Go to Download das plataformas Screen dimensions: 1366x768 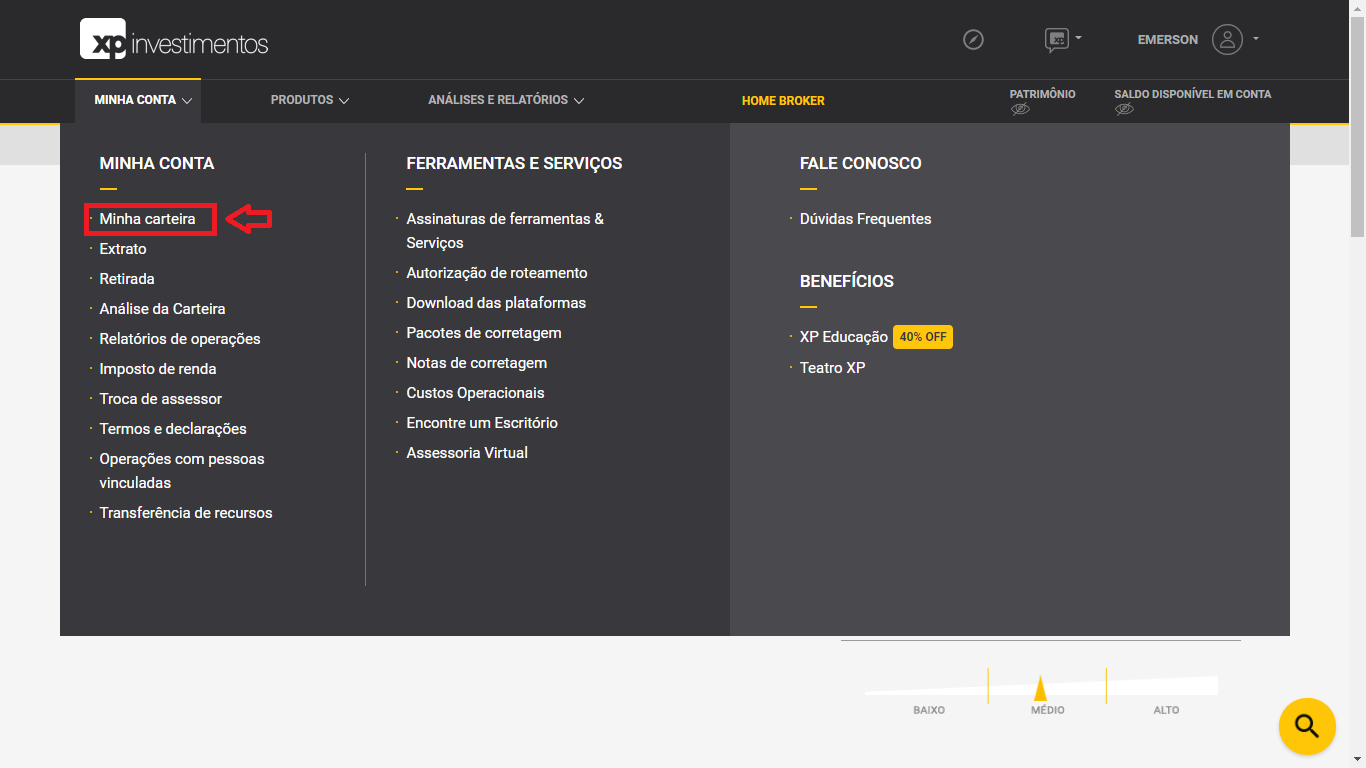click(496, 303)
